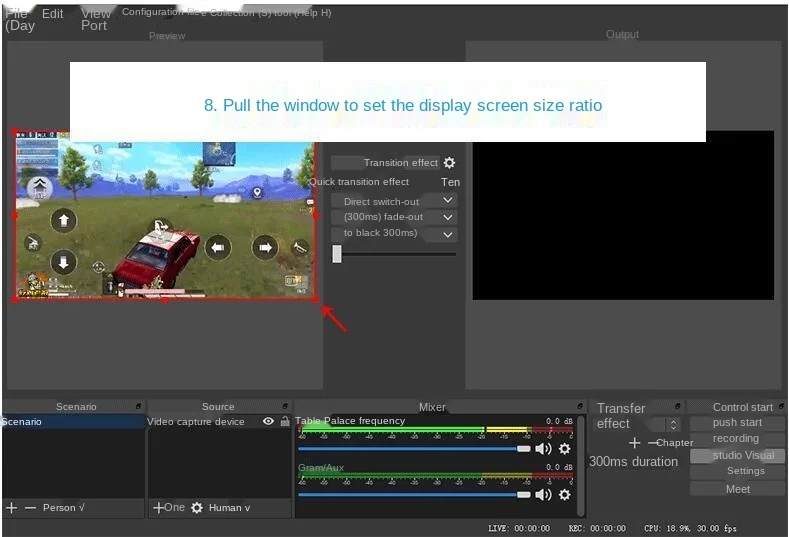Click the 300ms duration label

634,462
